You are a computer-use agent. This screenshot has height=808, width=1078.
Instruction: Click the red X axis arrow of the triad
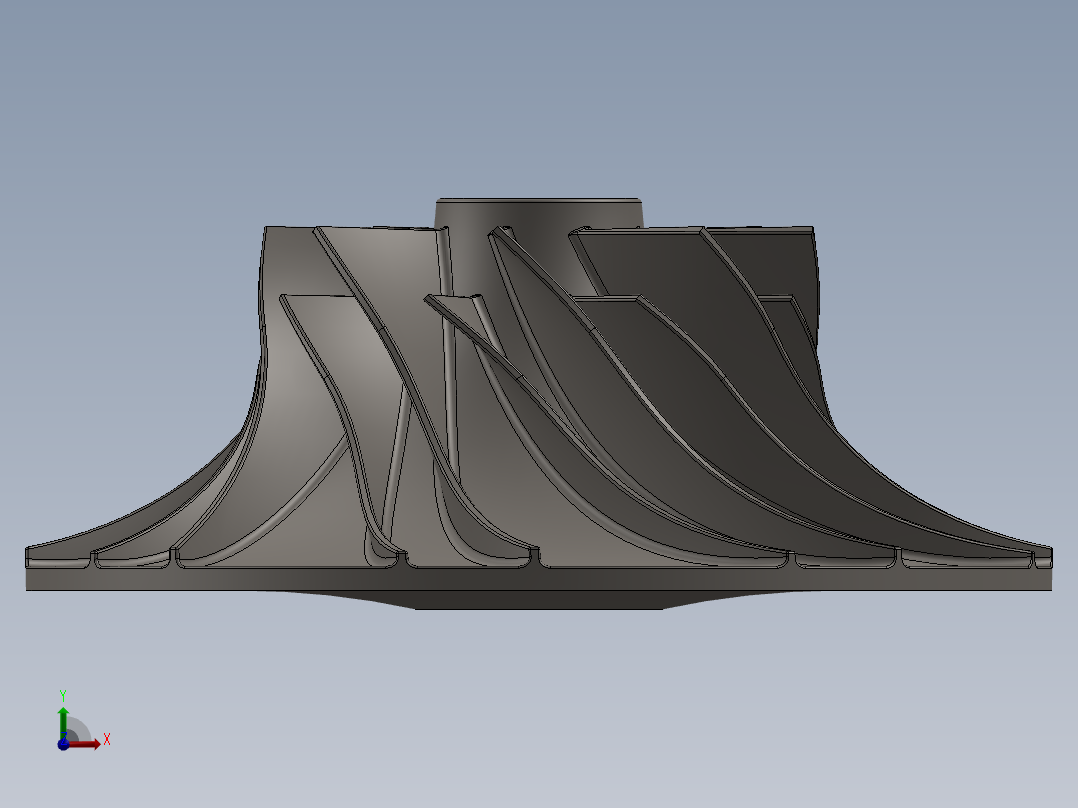tap(85, 743)
